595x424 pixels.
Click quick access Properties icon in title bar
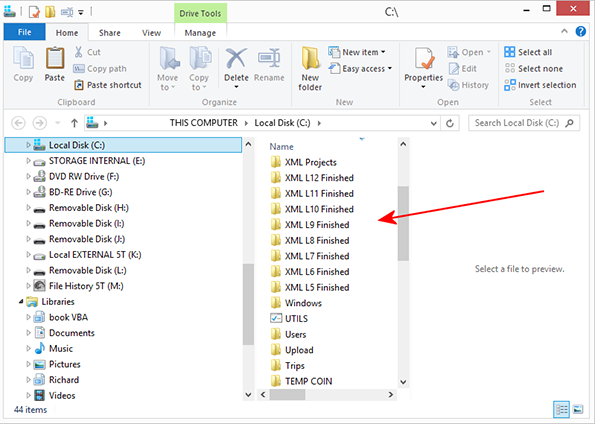pos(35,12)
